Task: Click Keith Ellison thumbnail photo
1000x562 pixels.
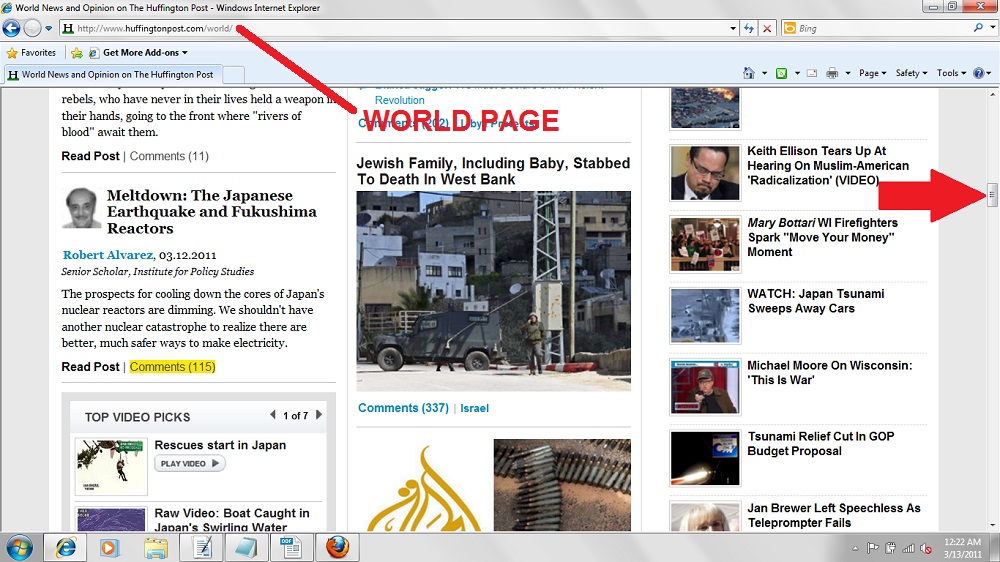Action: click(705, 173)
